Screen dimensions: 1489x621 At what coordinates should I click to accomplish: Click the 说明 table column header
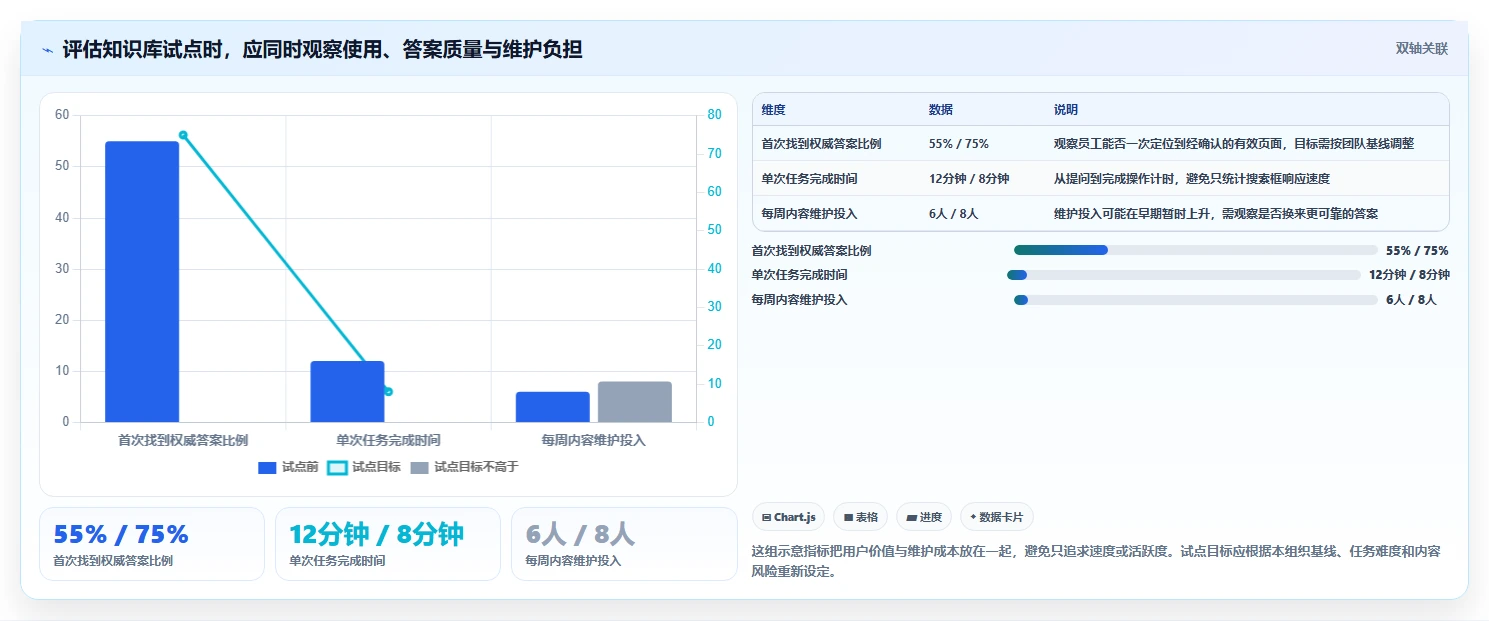click(1066, 110)
